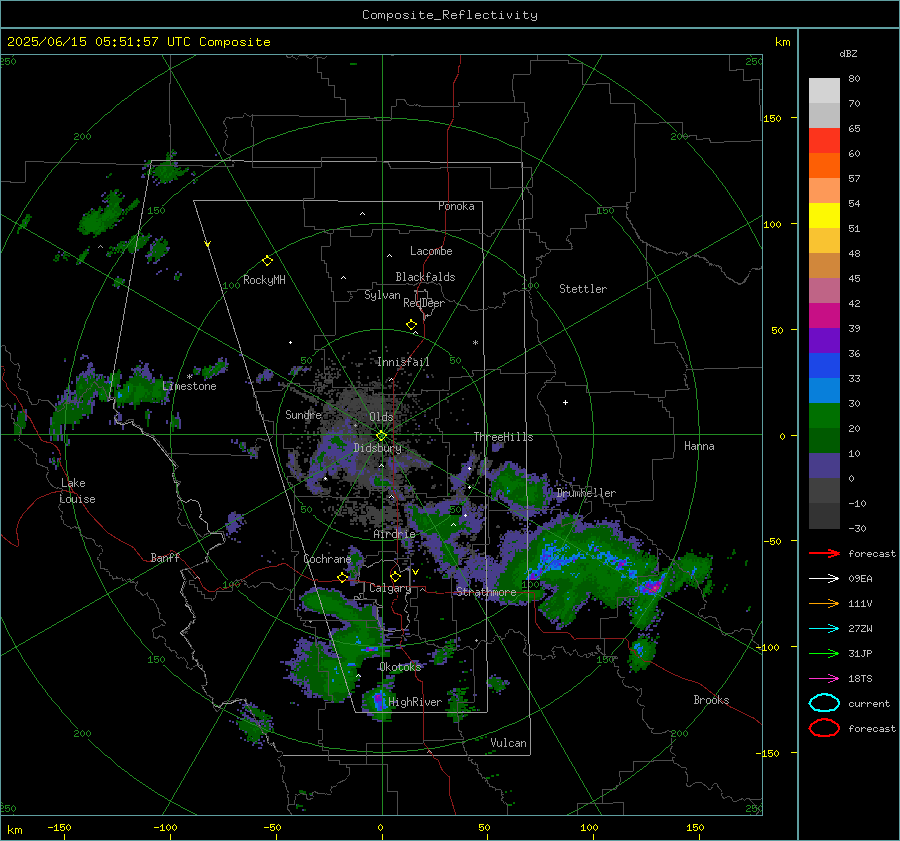The width and height of the screenshot is (900, 841).
Task: Click yellow diamond marker below Cochrane label
Action: (x=342, y=578)
